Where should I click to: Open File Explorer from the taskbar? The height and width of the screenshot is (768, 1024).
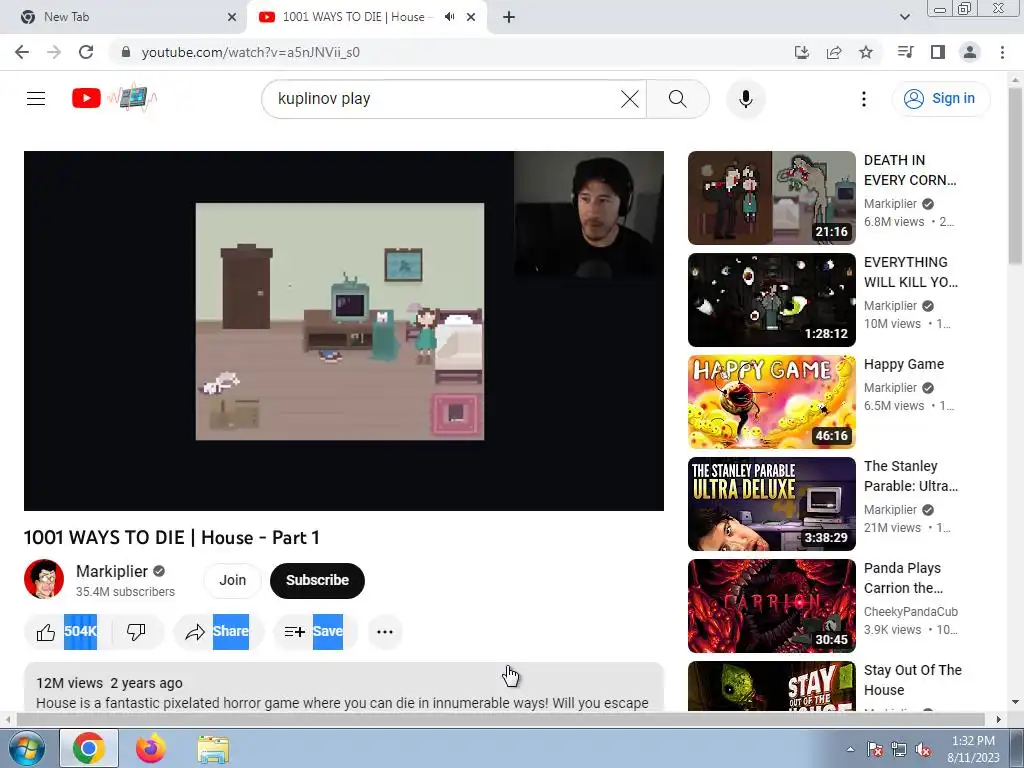[213, 748]
